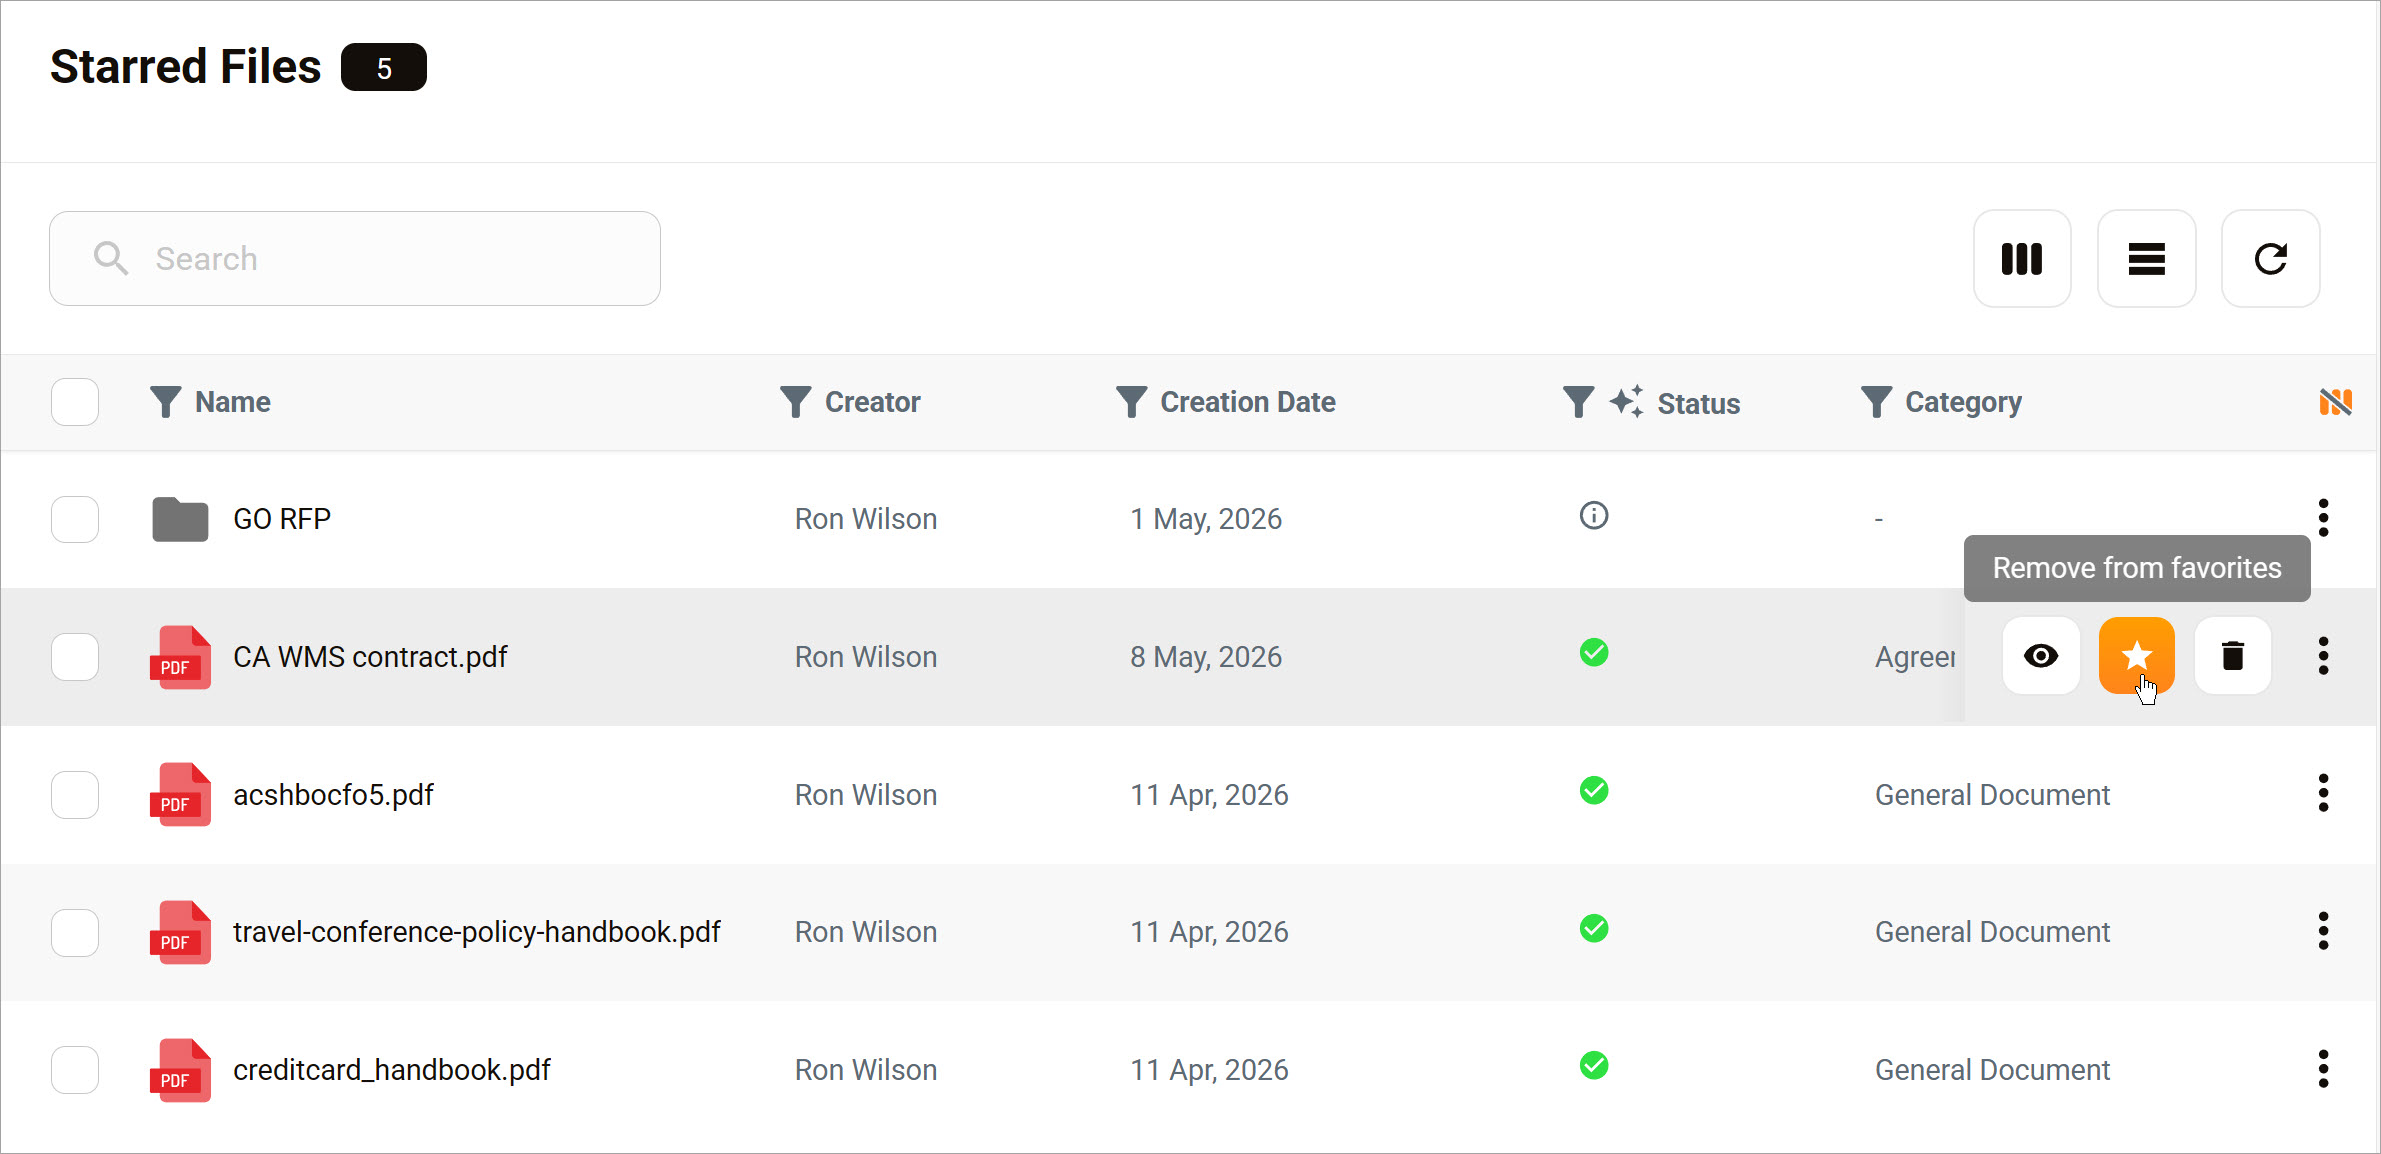The width and height of the screenshot is (2381, 1154).
Task: Open acshbocfo5.pdf file name
Action: tap(333, 795)
